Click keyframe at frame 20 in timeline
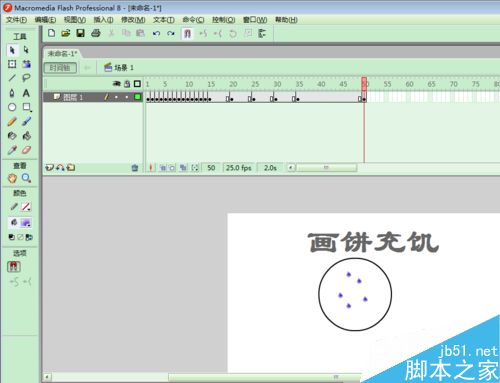The width and height of the screenshot is (500, 383). (x=232, y=98)
